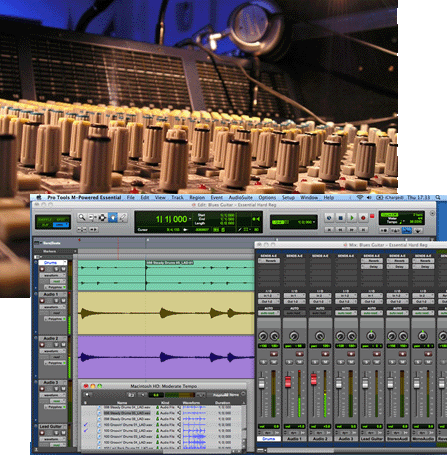Click the transport Record button
Viewport: 447px width, 455px height.
pos(363,218)
